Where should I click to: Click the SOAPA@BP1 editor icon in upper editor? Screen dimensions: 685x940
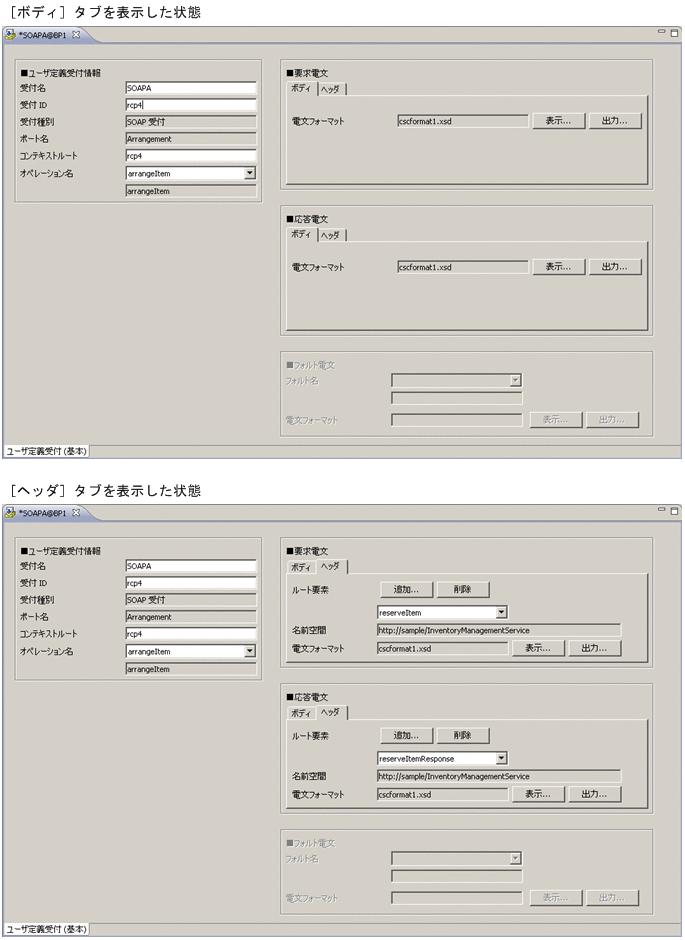10,35
